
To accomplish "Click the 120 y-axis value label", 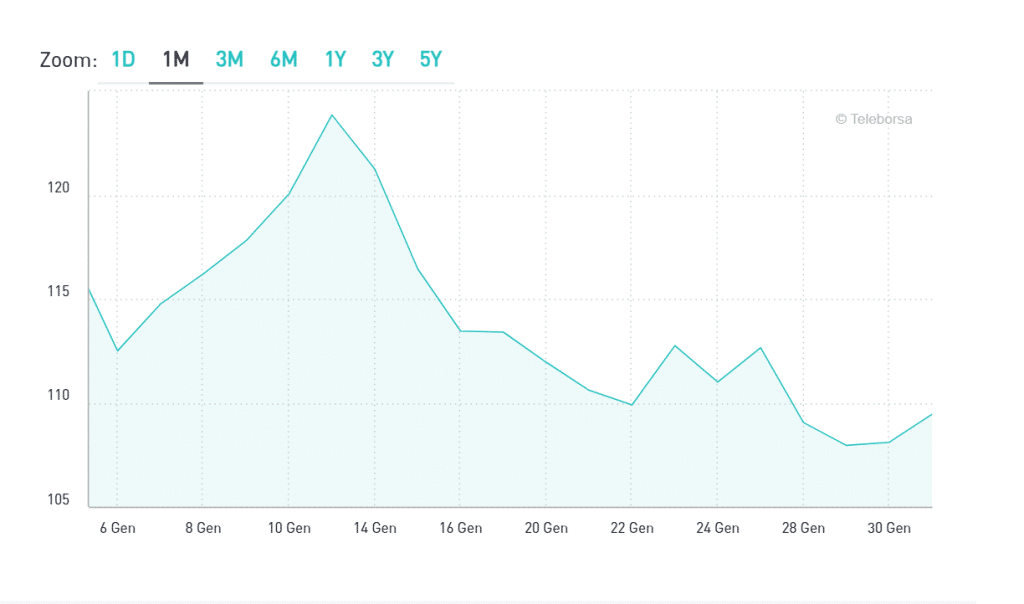I will pyautogui.click(x=62, y=188).
